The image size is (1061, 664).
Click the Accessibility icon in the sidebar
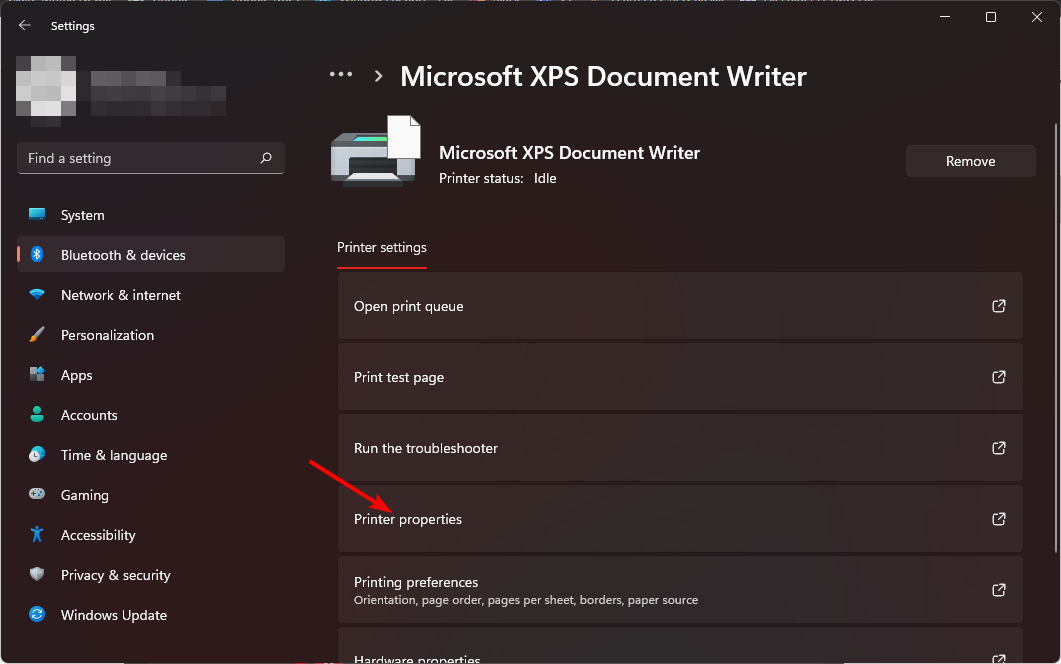tap(37, 535)
